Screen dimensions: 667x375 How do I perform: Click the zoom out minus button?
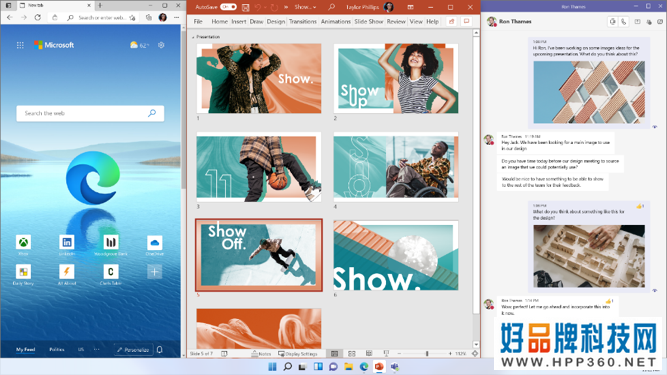point(399,353)
